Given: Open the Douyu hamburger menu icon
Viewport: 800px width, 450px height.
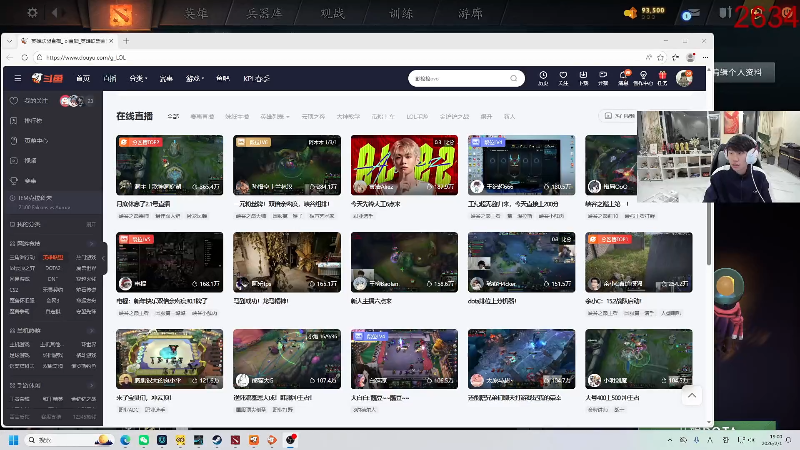Looking at the screenshot, I should pos(18,79).
